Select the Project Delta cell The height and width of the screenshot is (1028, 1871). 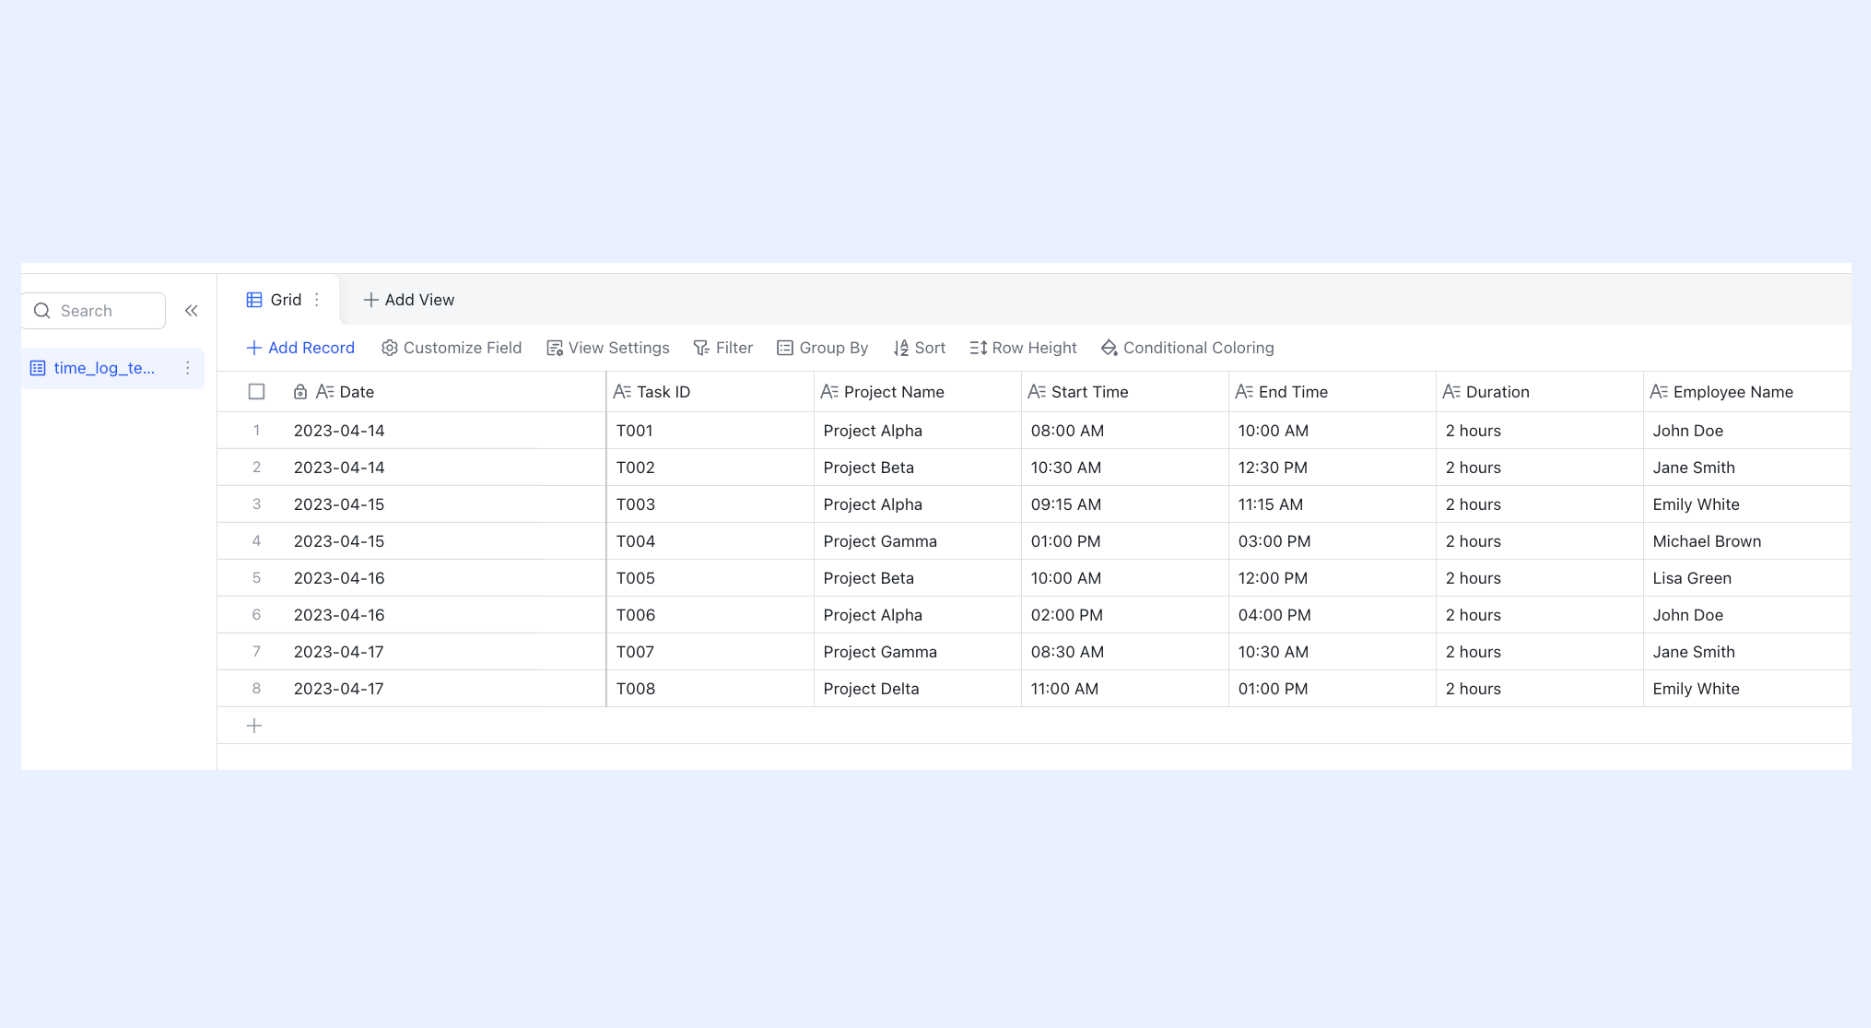pyautogui.click(x=918, y=689)
